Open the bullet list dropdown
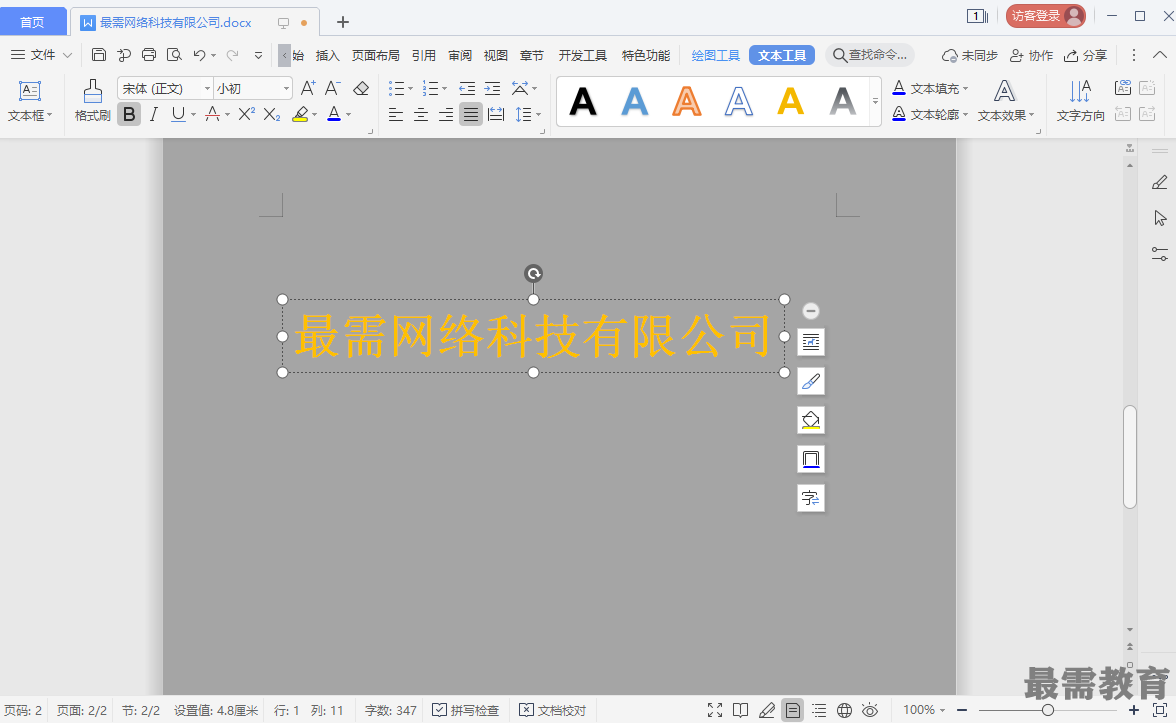The image size is (1176, 723). (410, 88)
